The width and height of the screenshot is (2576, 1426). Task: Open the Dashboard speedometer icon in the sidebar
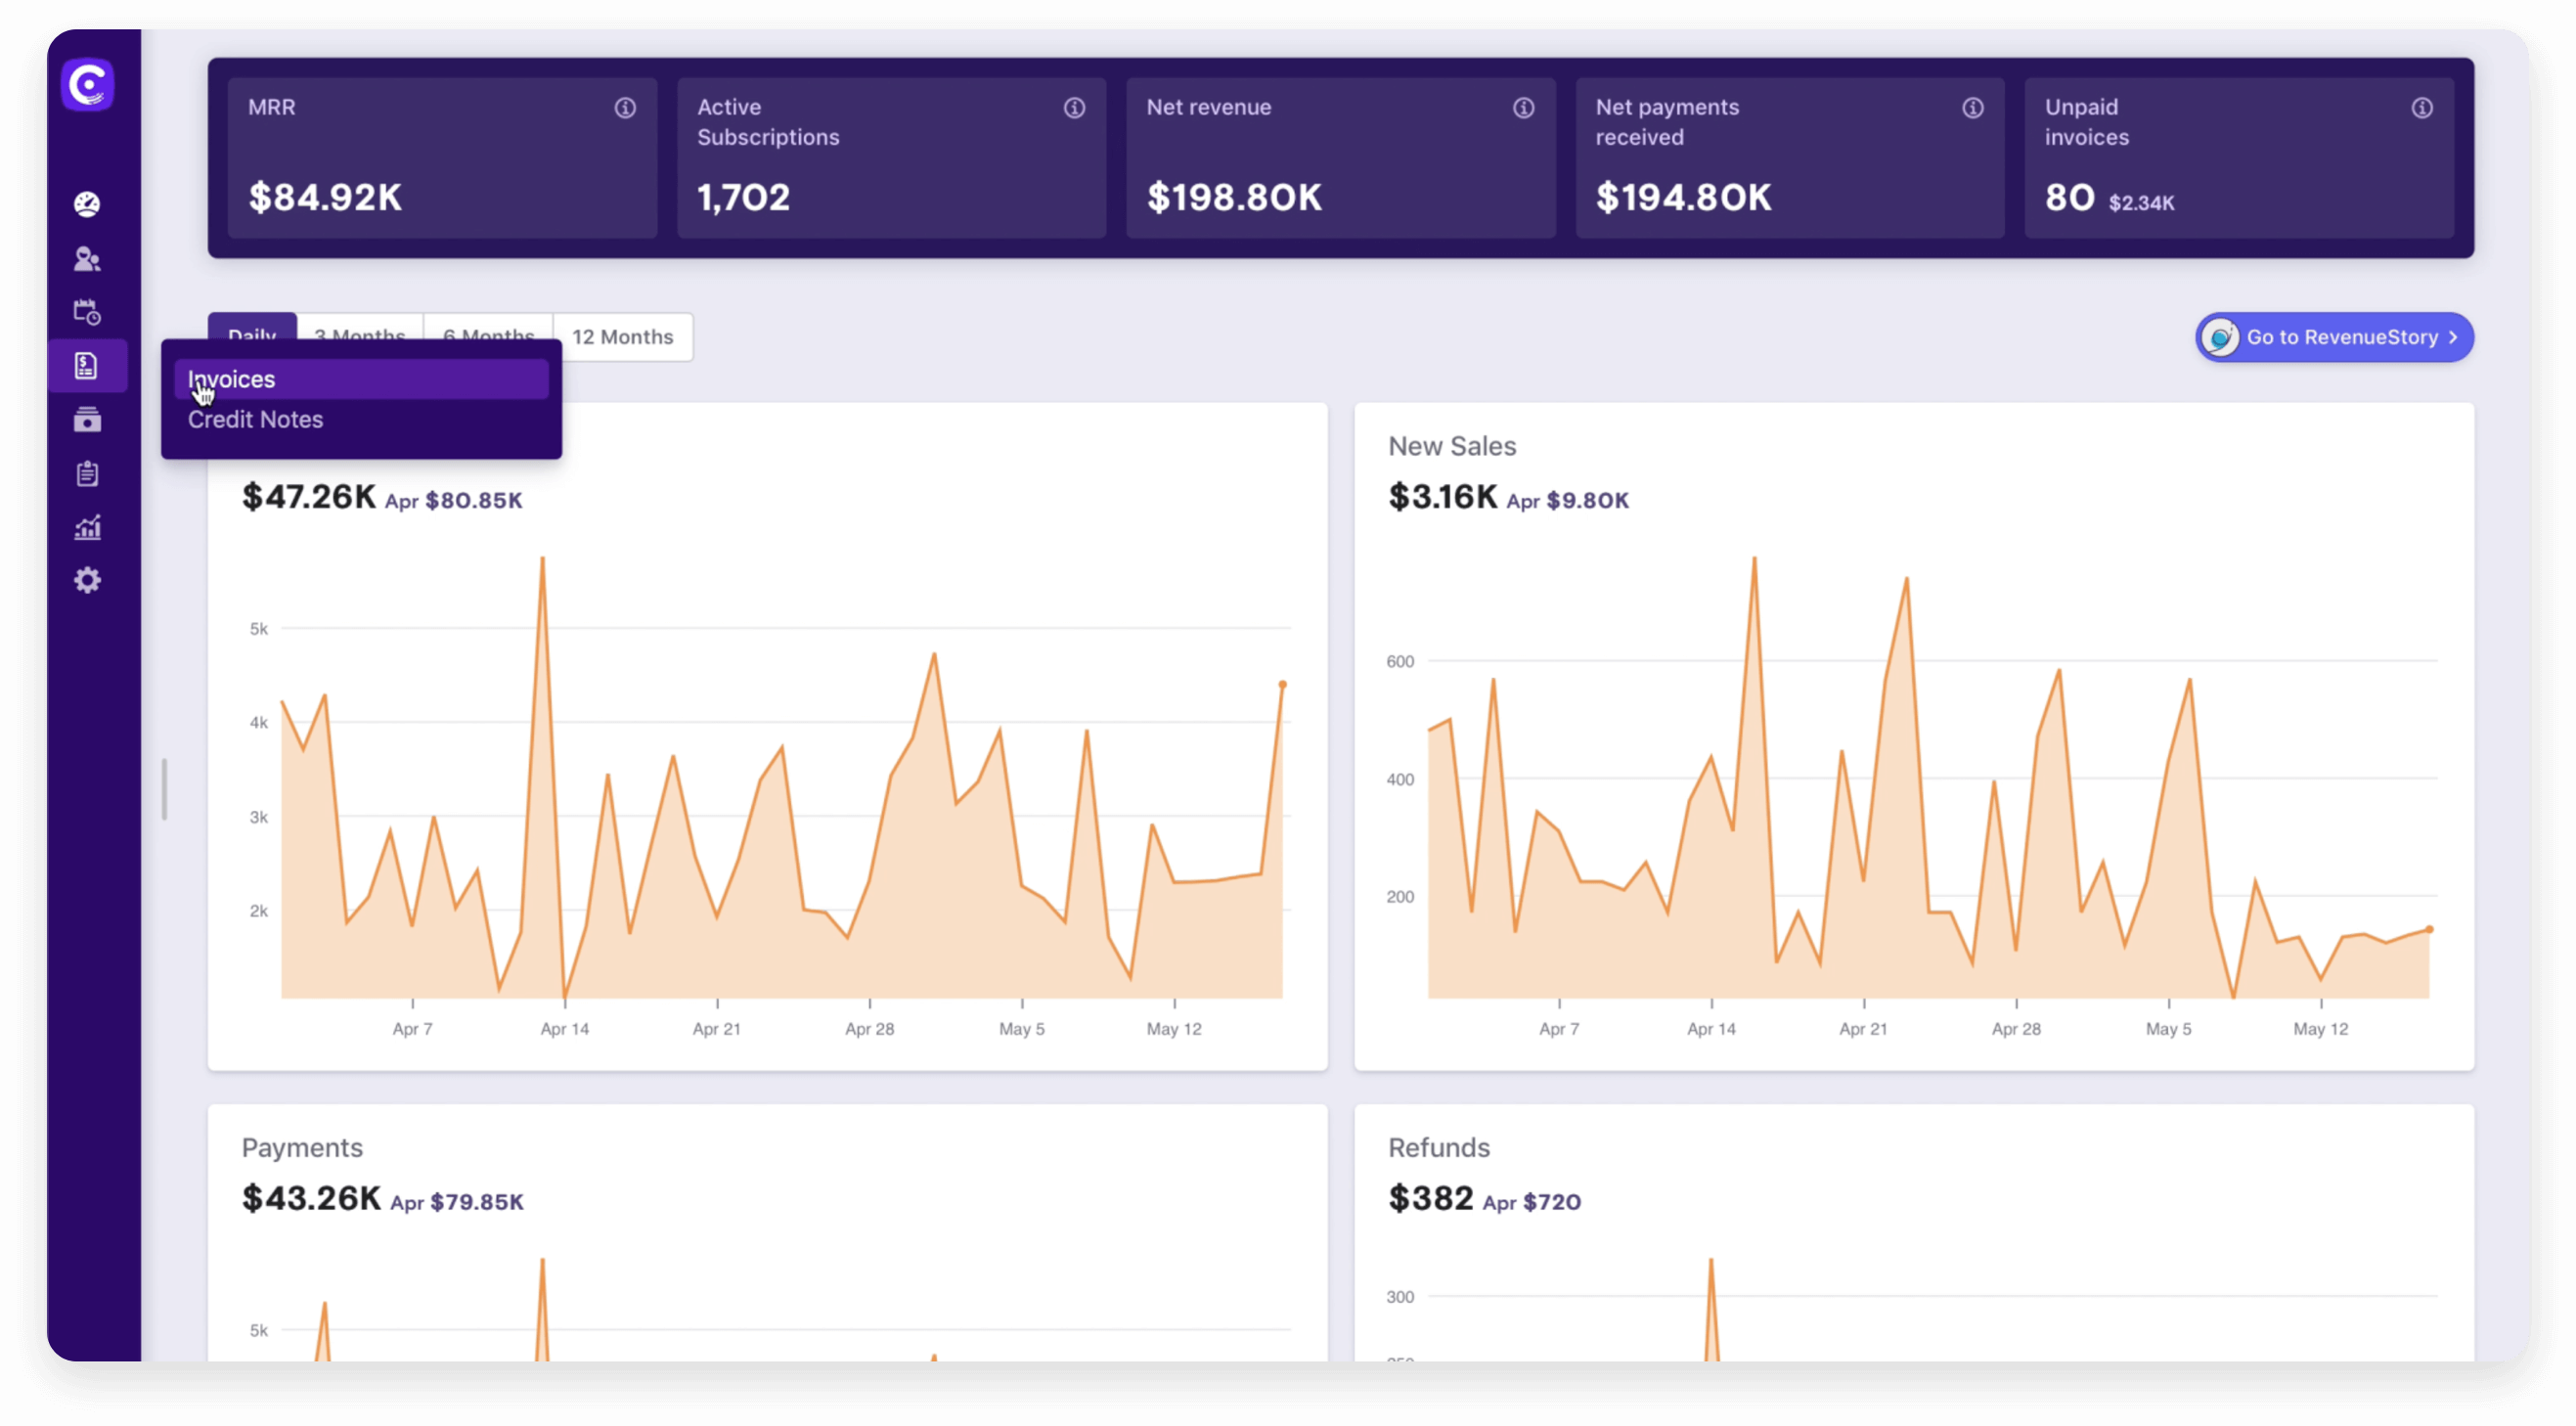coord(88,202)
